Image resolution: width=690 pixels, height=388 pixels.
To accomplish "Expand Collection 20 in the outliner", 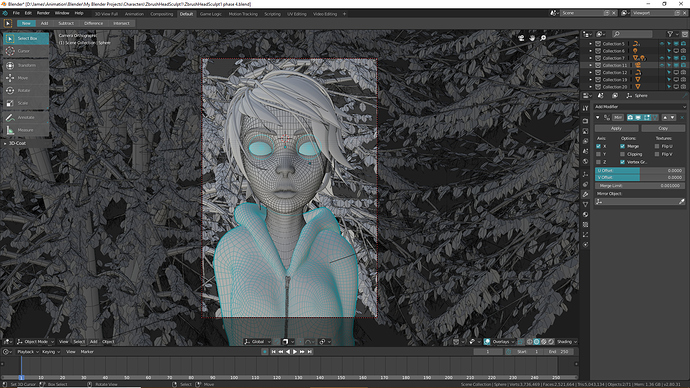I will point(591,87).
